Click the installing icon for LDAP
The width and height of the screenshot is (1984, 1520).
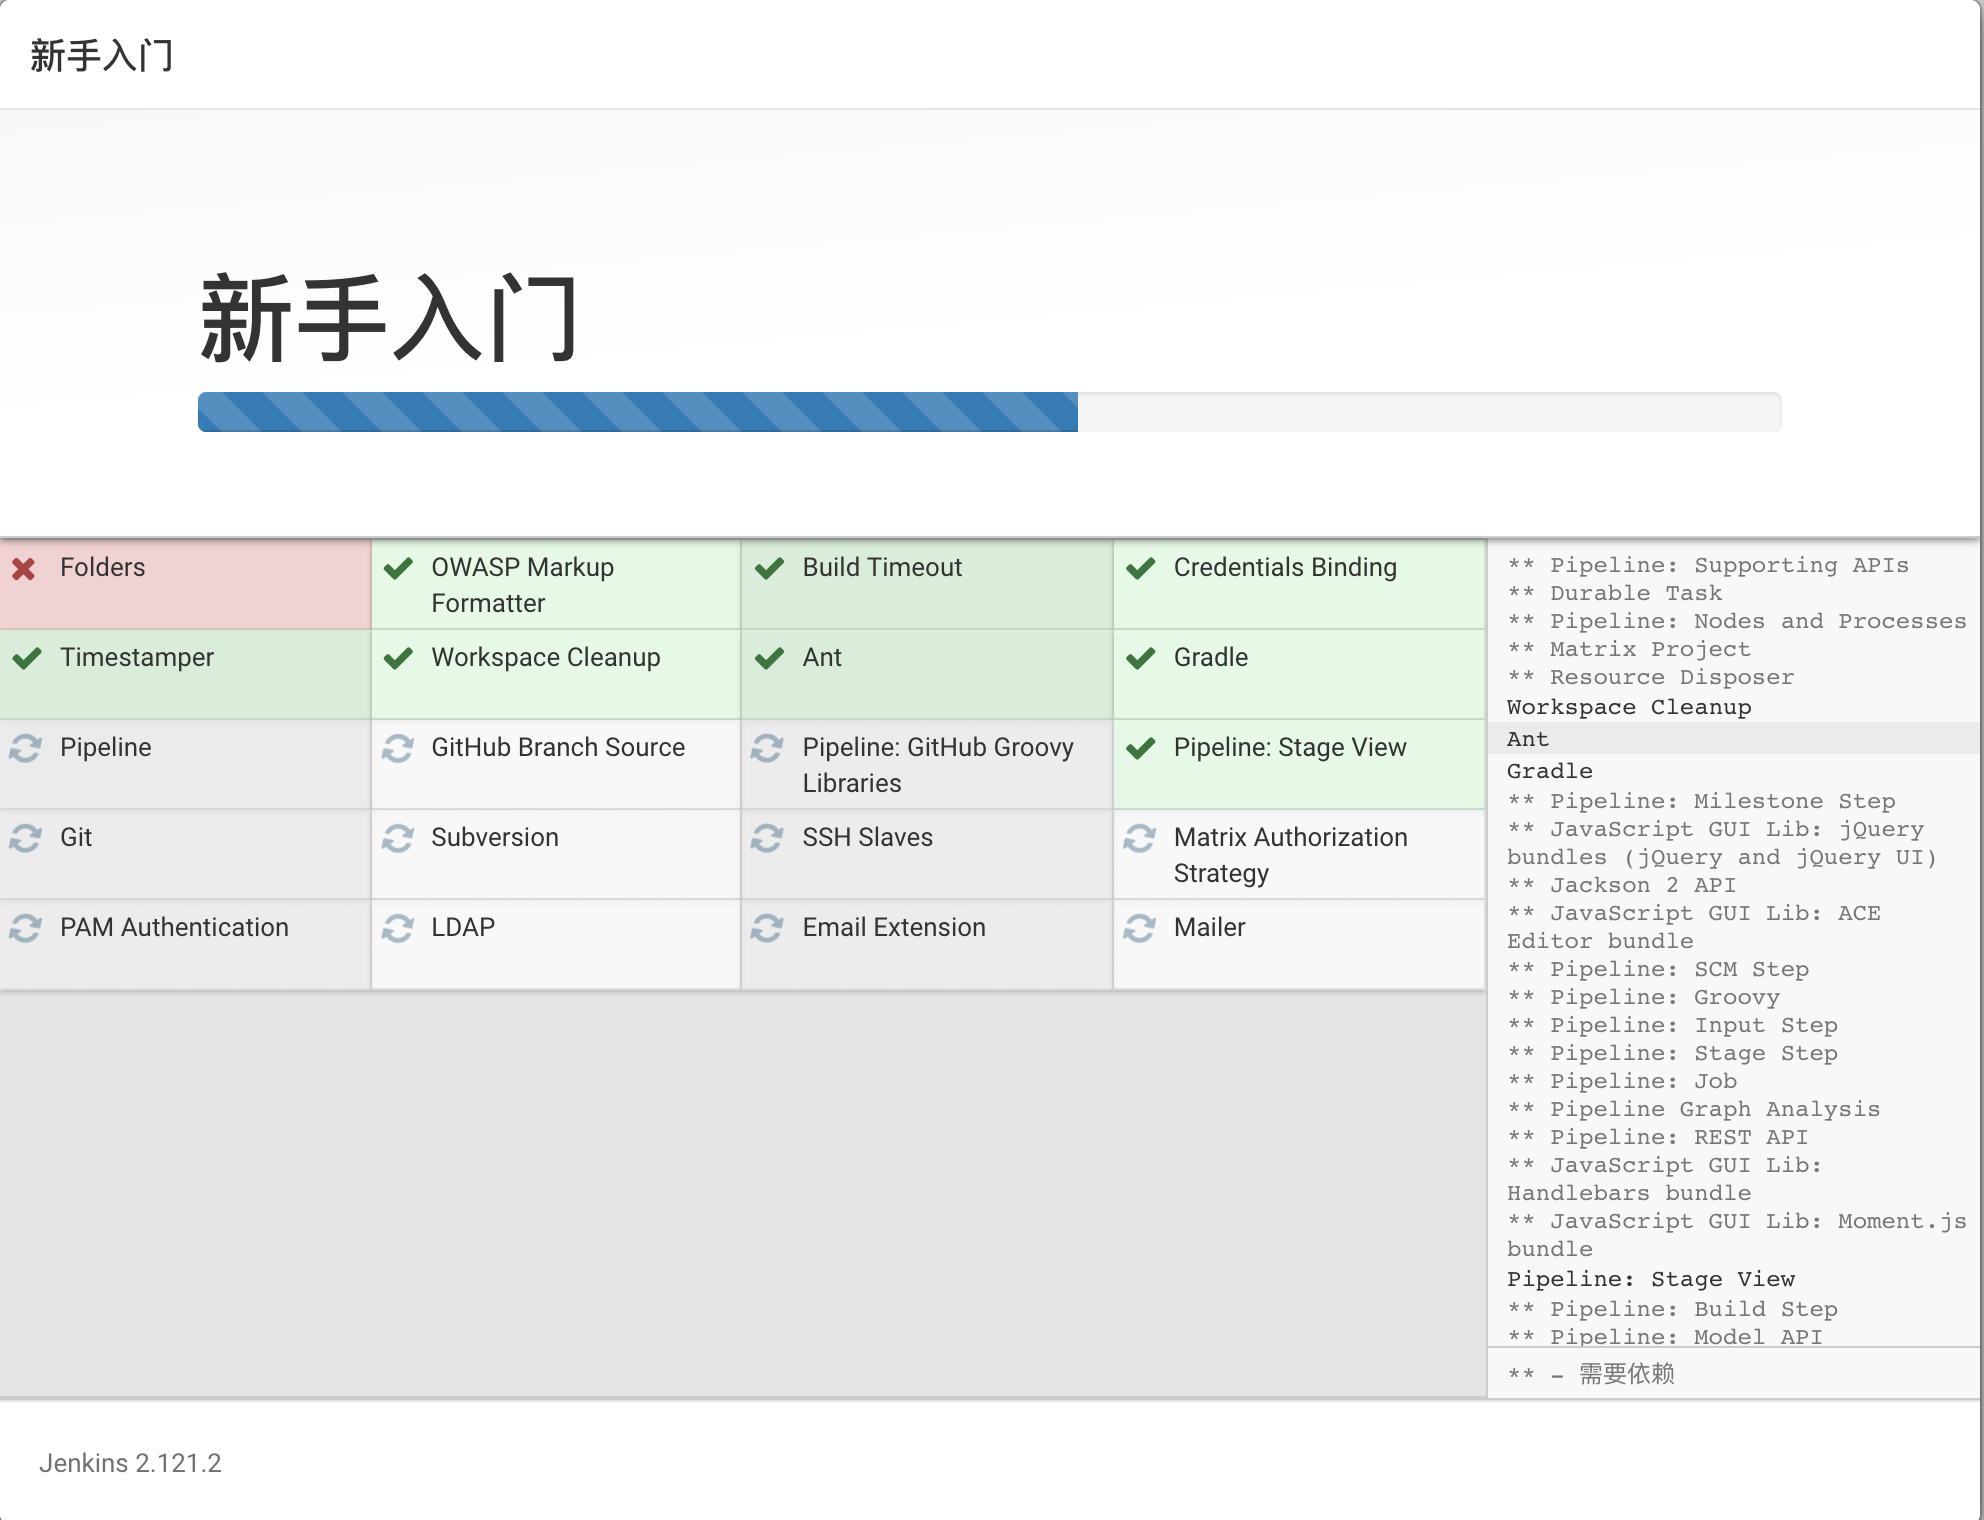point(397,927)
